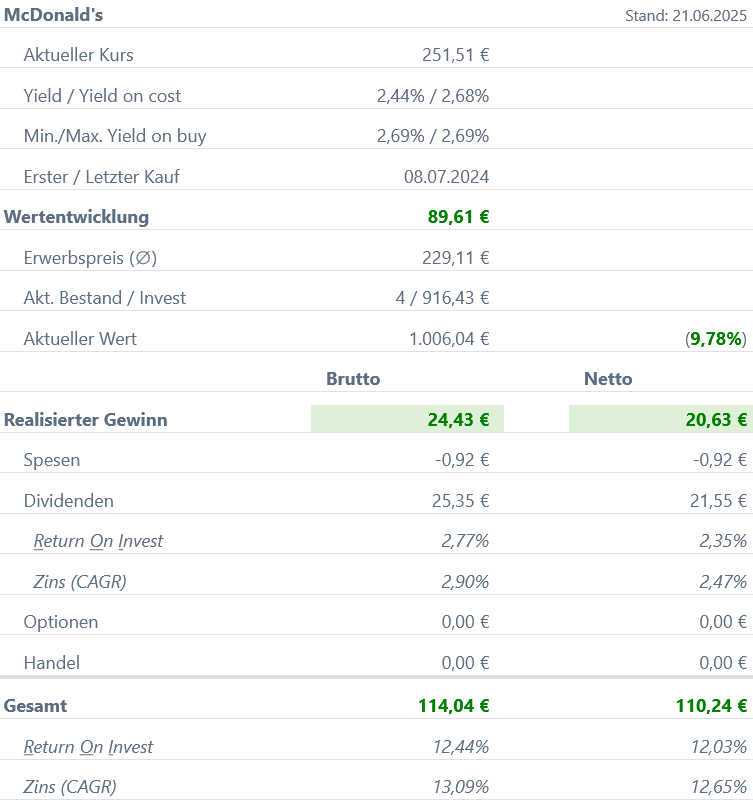
Task: Click Zins (CAGR) under Gesamt
Action: 70,788
